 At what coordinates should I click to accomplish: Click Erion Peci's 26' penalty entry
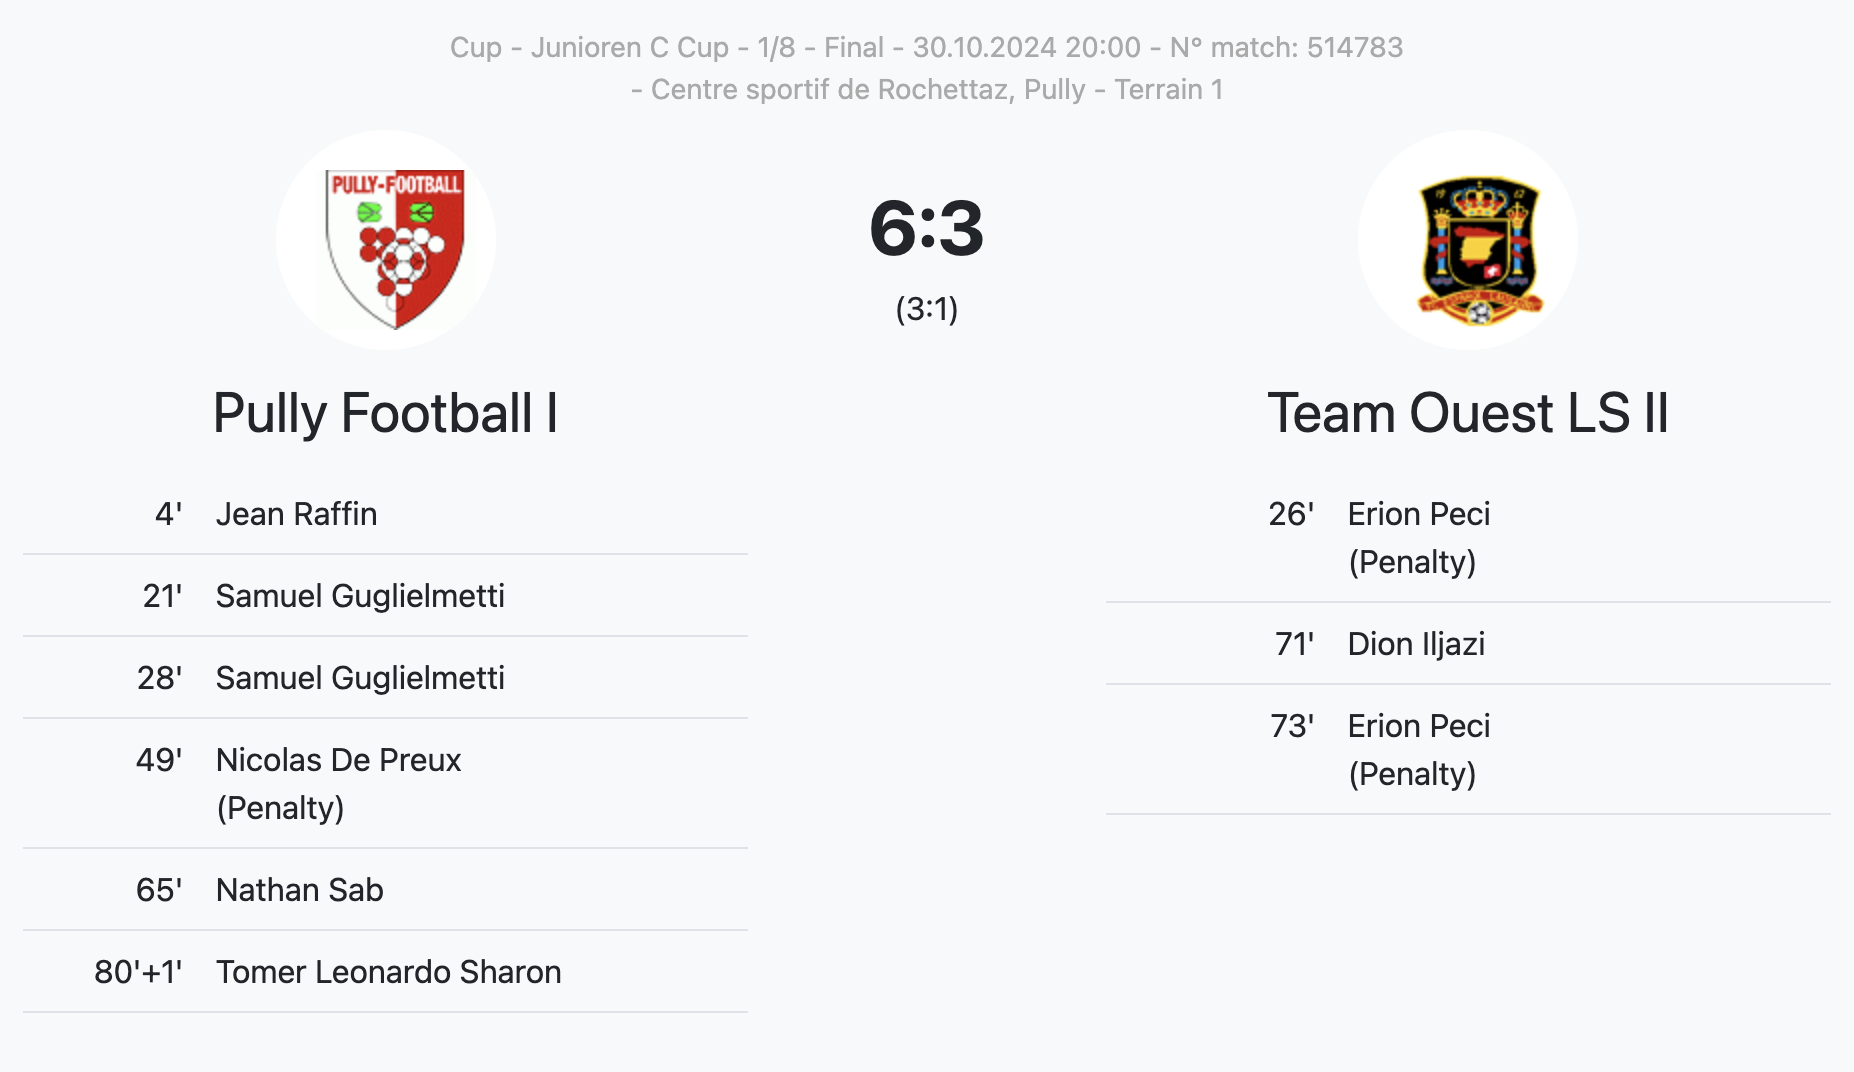[x=1468, y=538]
